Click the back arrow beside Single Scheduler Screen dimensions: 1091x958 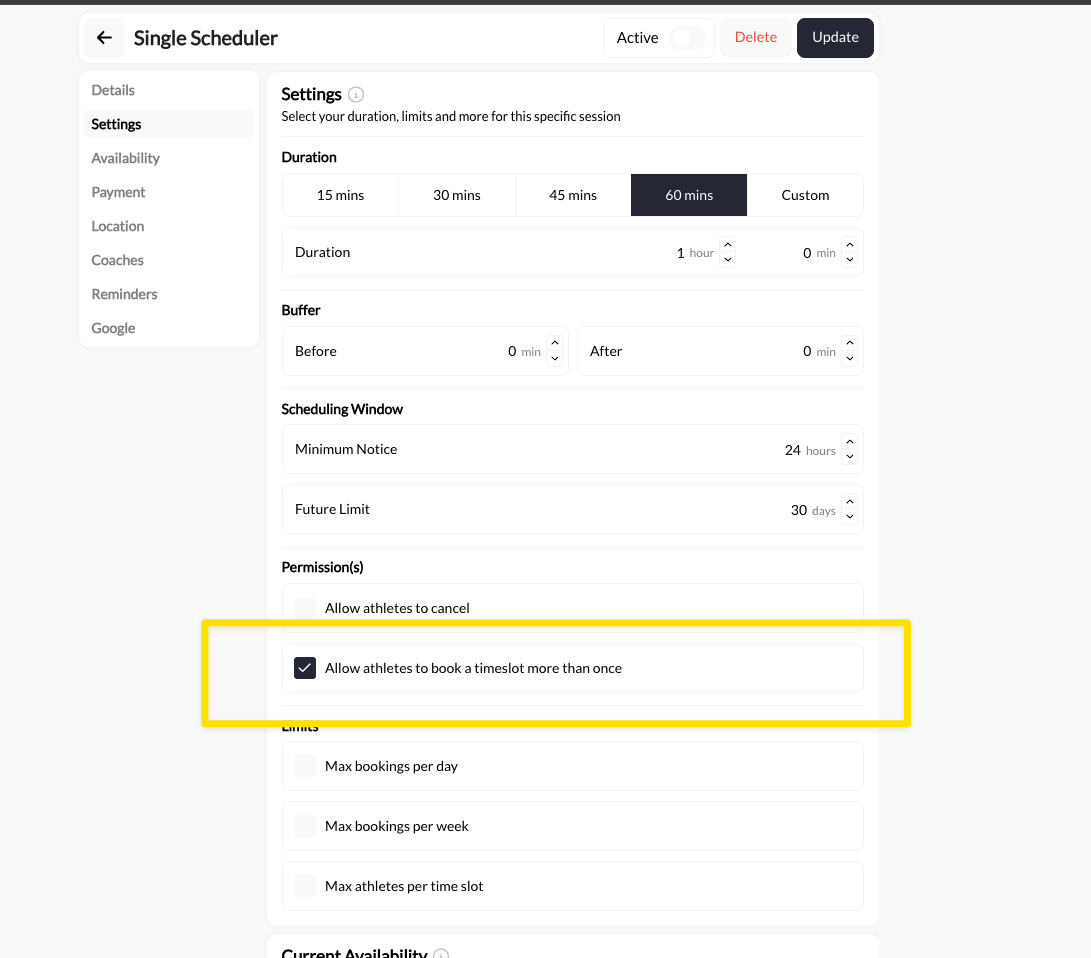[x=104, y=37]
